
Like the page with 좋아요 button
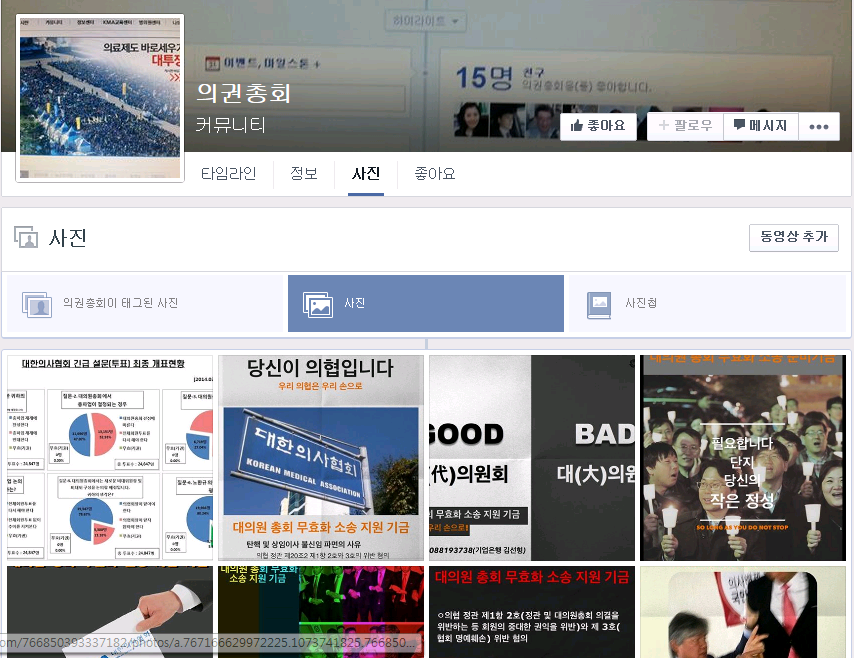point(598,126)
